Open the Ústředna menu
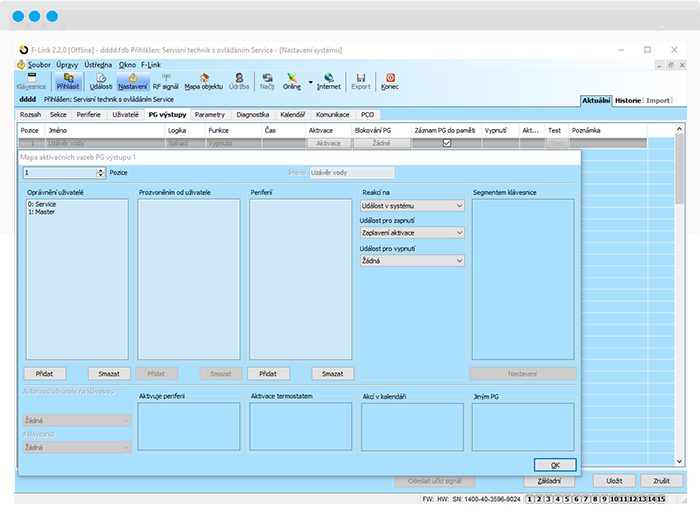This screenshot has height=520, width=700. (98, 64)
